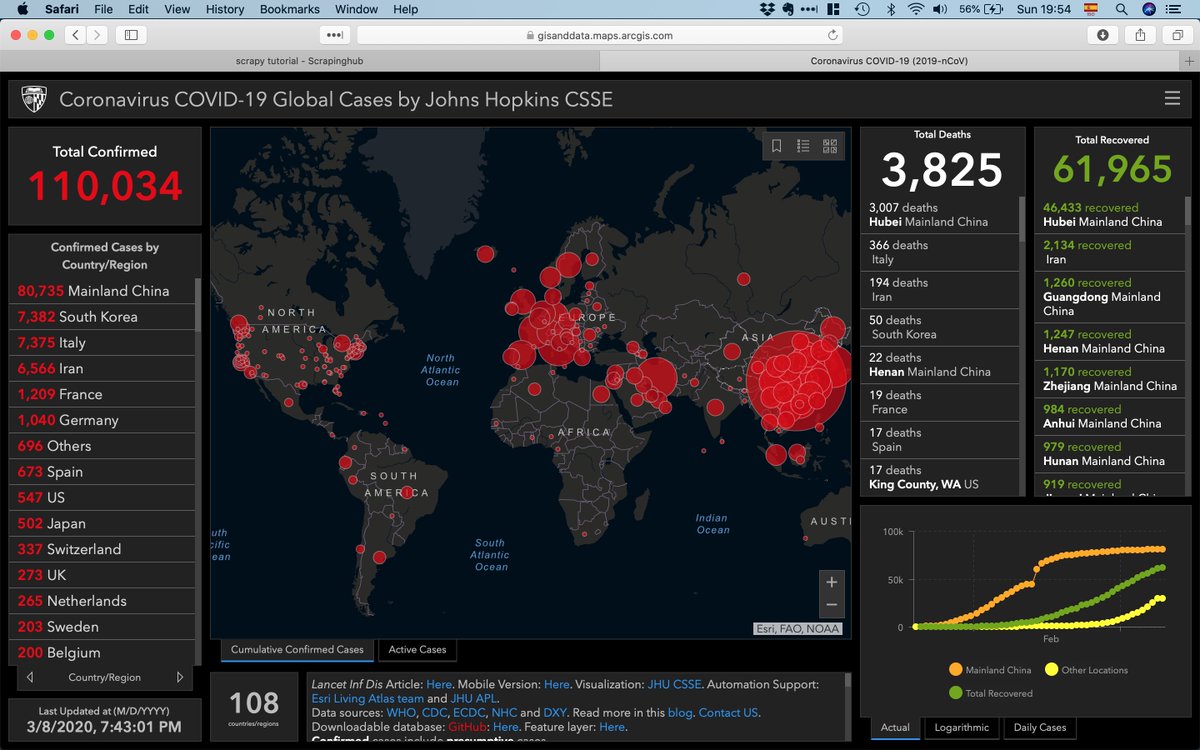Open Dropbox in the menu bar
The height and width of the screenshot is (750, 1200).
(x=769, y=9)
